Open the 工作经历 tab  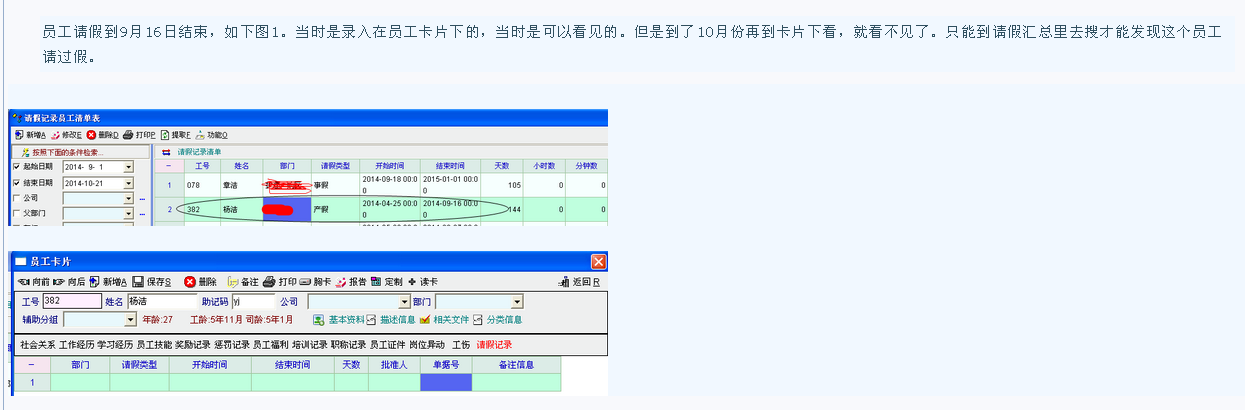point(76,345)
